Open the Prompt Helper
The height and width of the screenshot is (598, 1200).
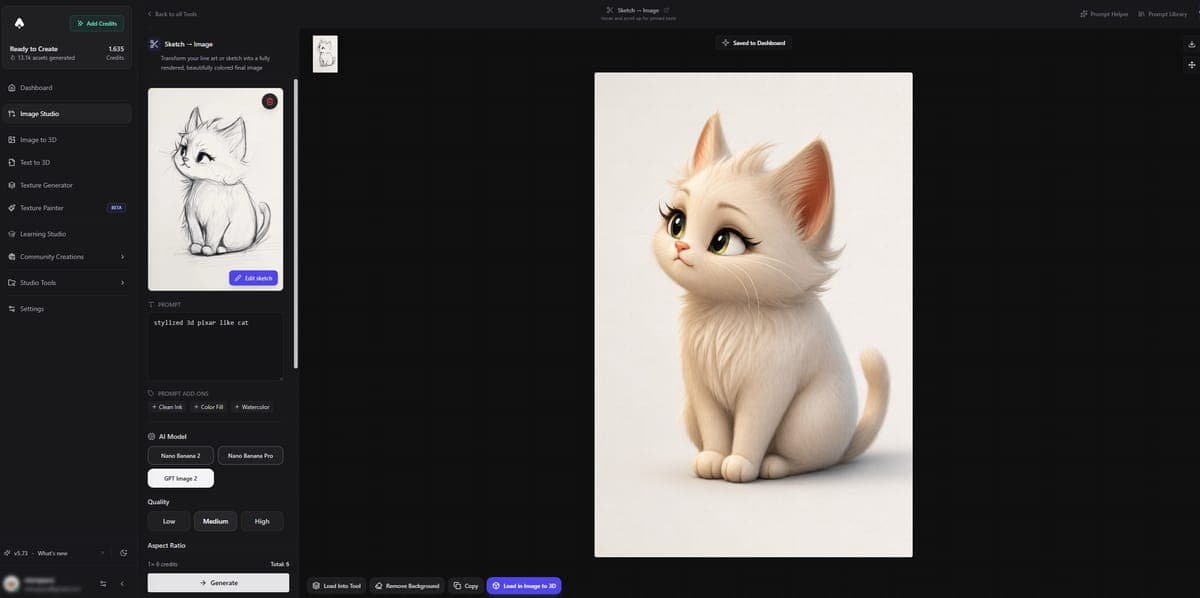click(x=1104, y=14)
